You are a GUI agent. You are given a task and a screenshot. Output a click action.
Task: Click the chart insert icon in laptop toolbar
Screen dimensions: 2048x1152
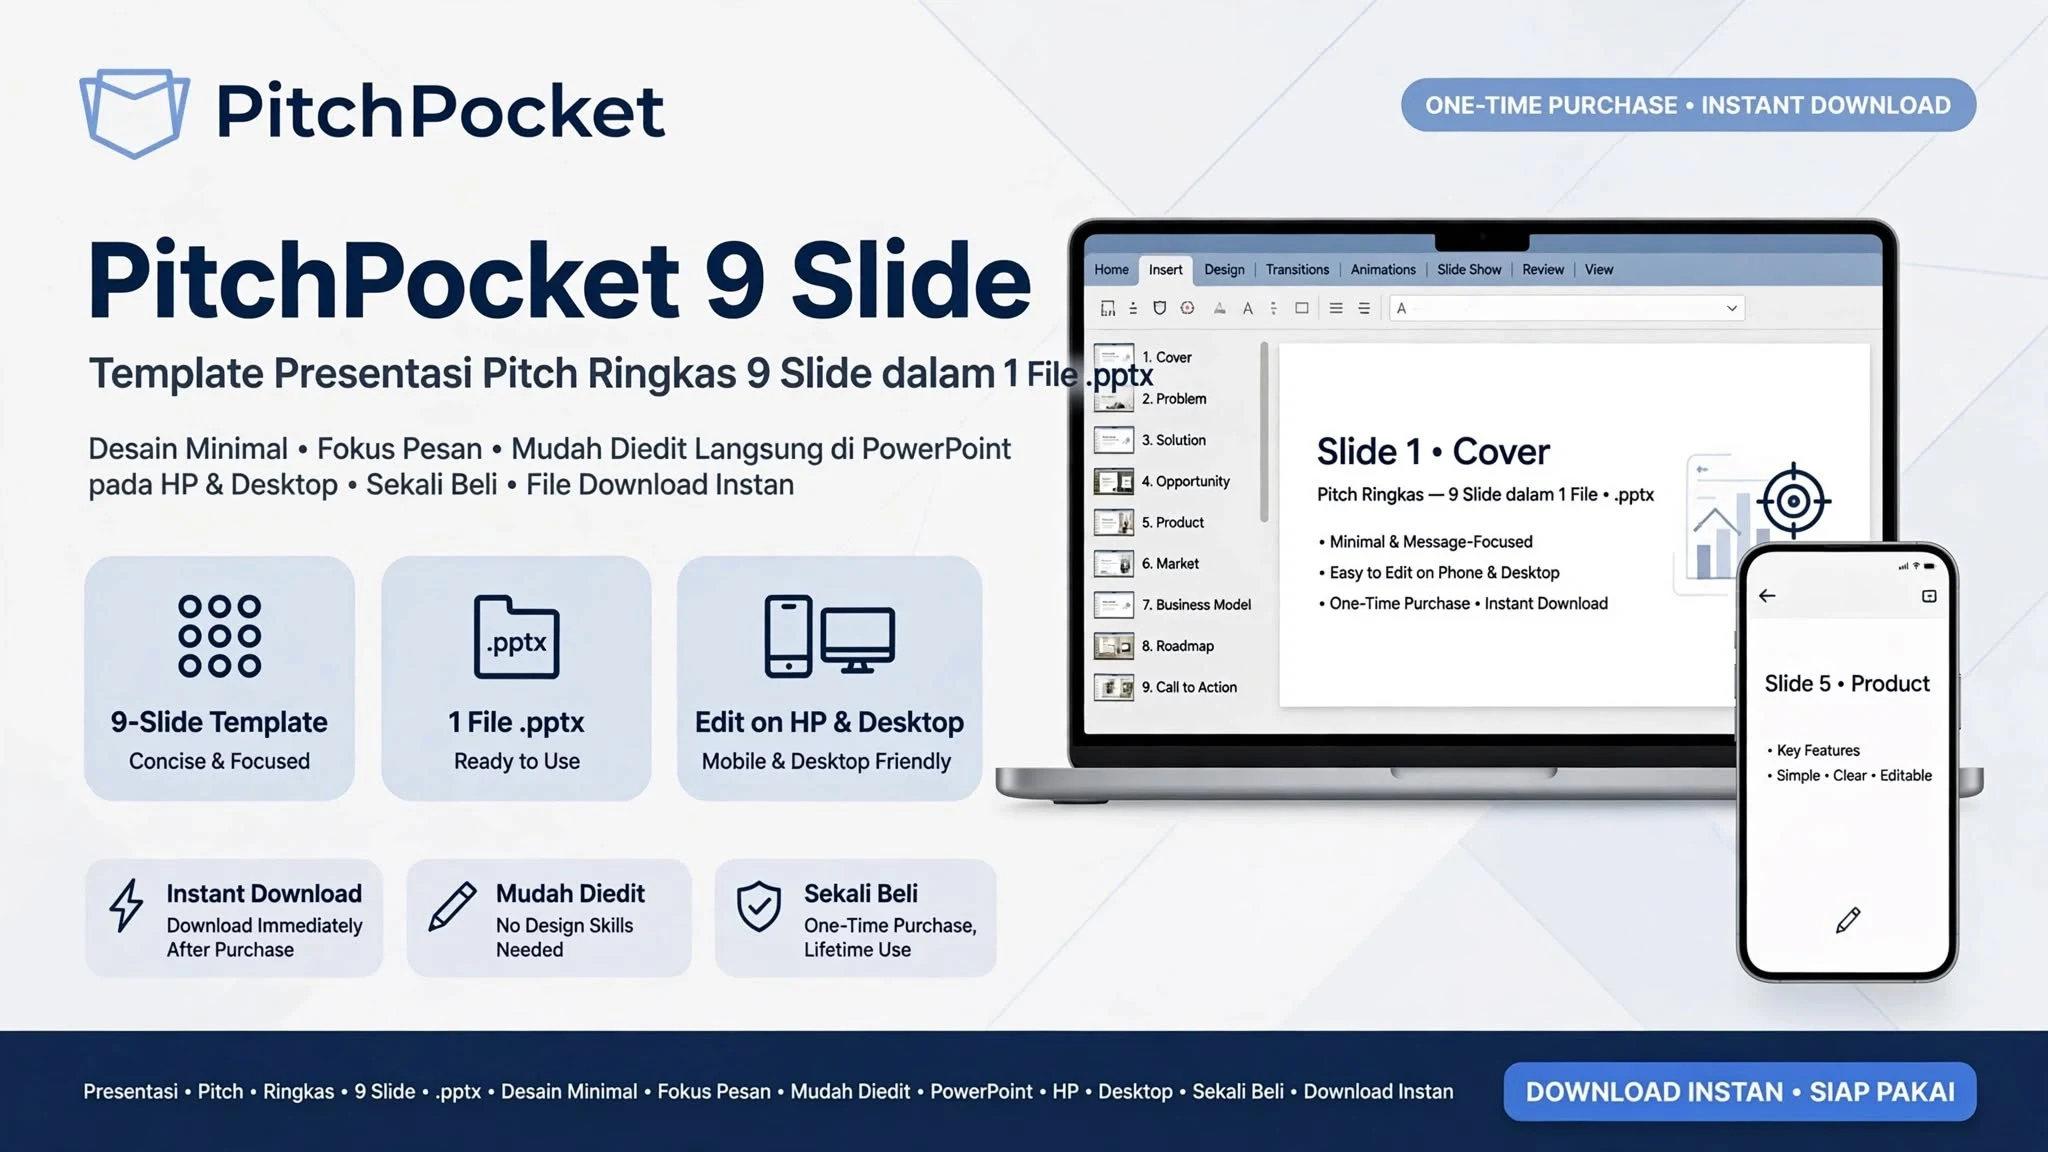point(1107,309)
